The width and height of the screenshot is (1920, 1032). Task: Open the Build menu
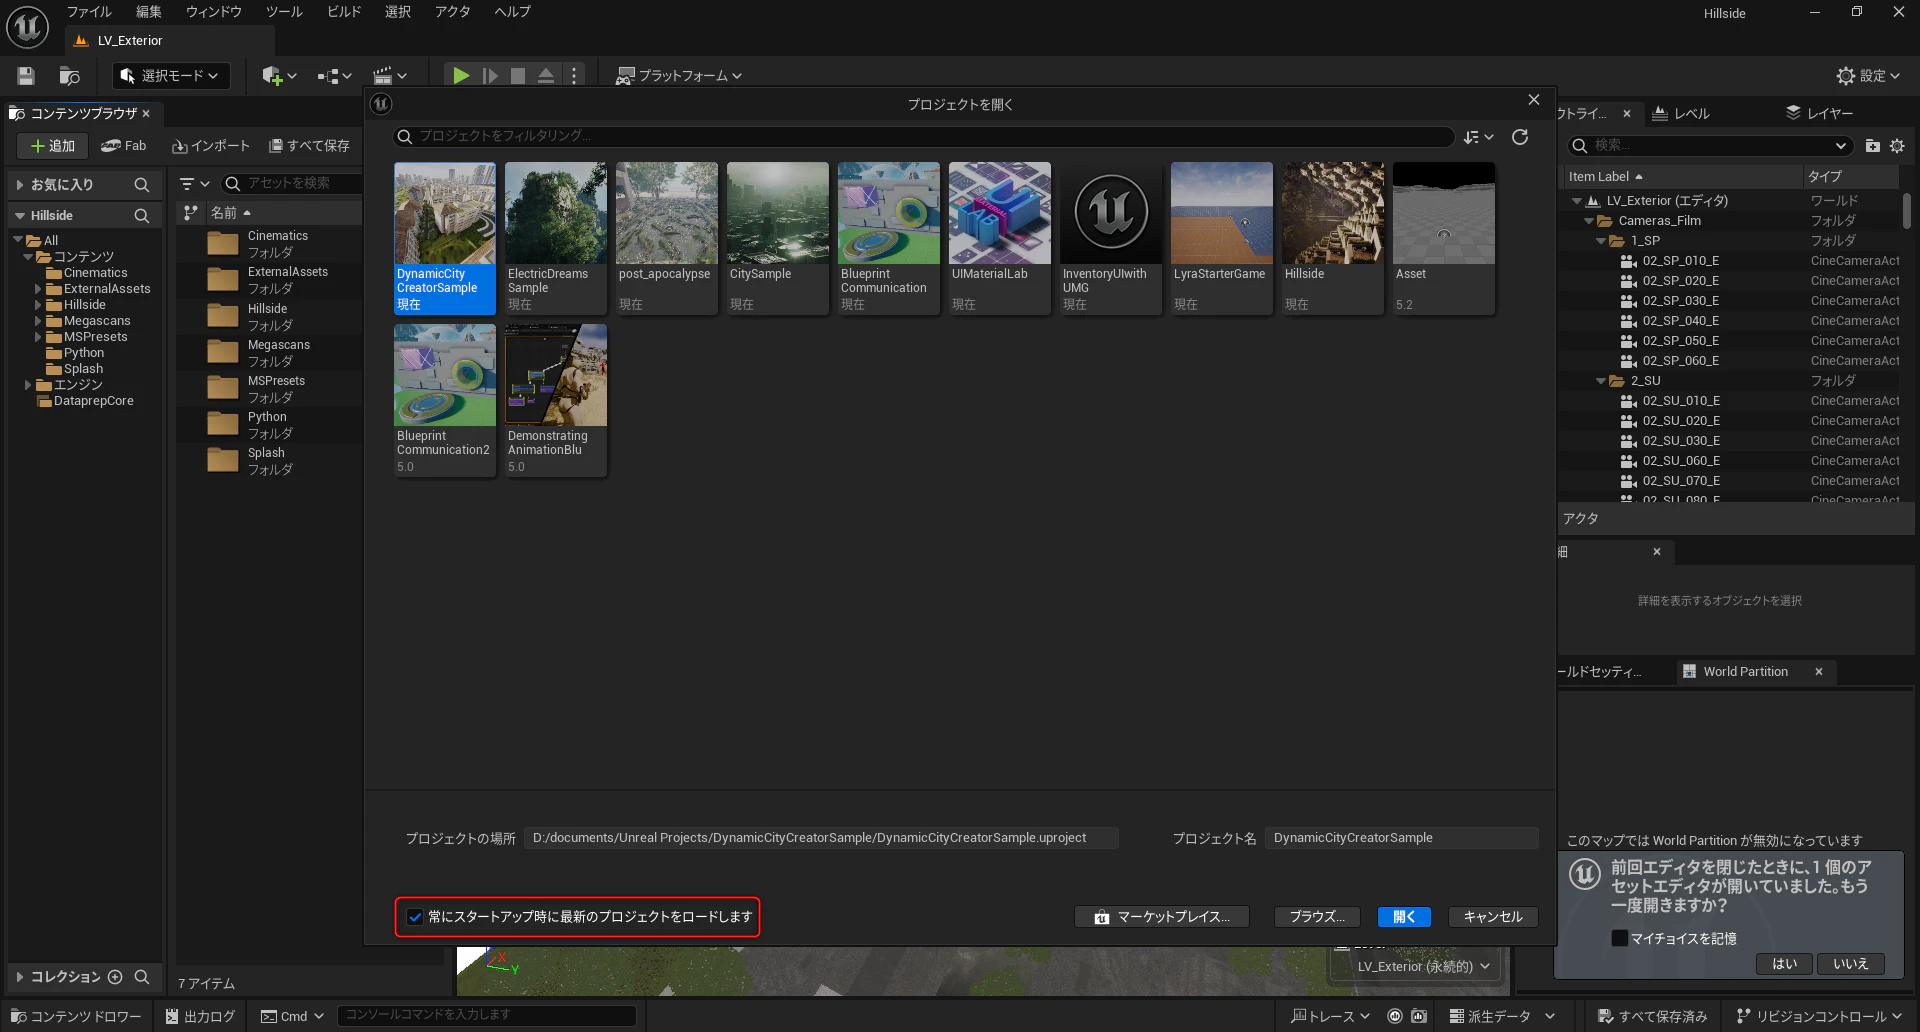344,12
